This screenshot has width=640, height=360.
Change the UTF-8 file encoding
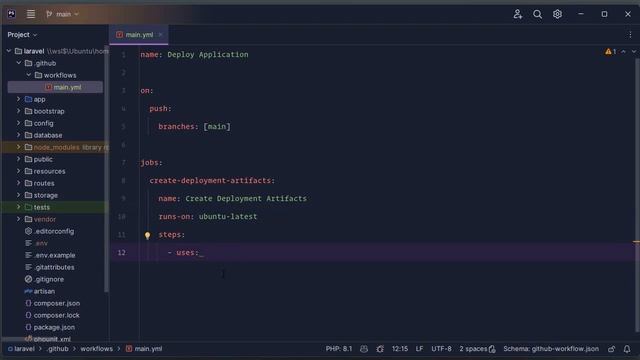coord(441,349)
